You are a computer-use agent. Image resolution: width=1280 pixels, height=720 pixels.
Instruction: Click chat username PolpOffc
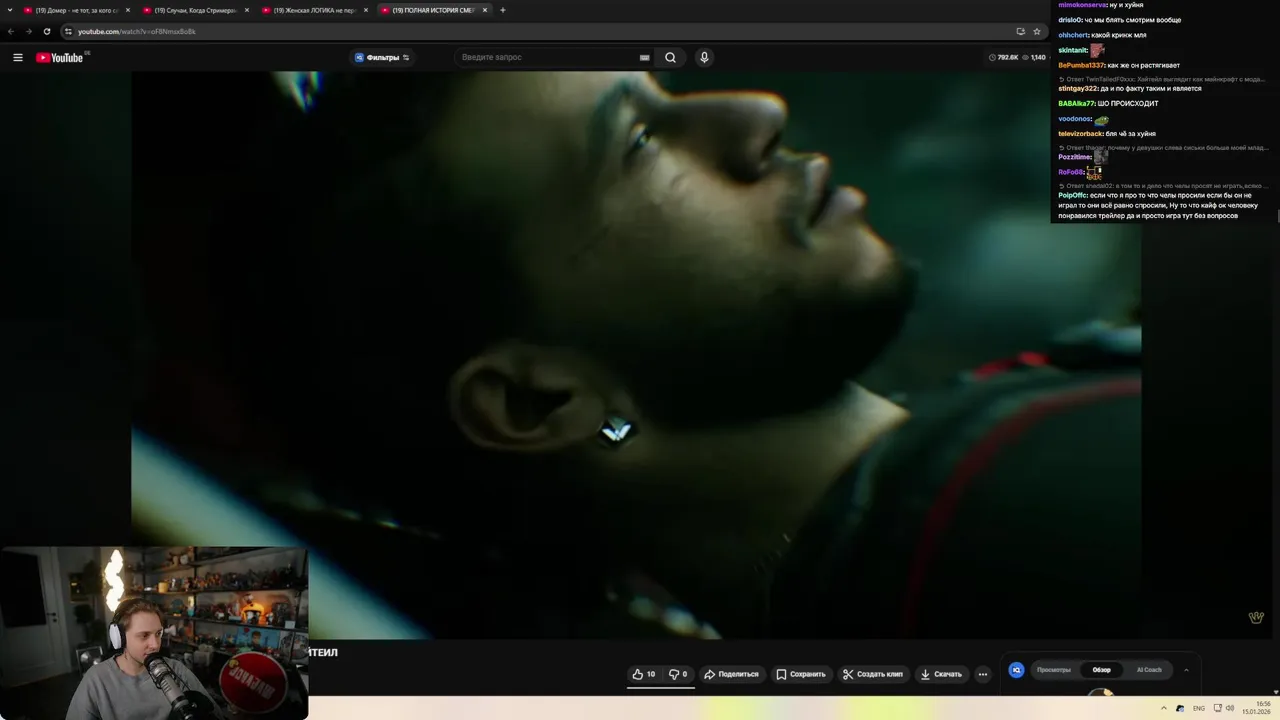(x=1073, y=195)
